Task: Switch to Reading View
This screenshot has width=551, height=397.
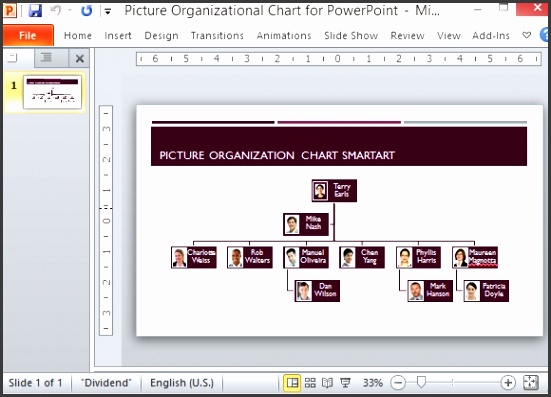Action: [328, 383]
